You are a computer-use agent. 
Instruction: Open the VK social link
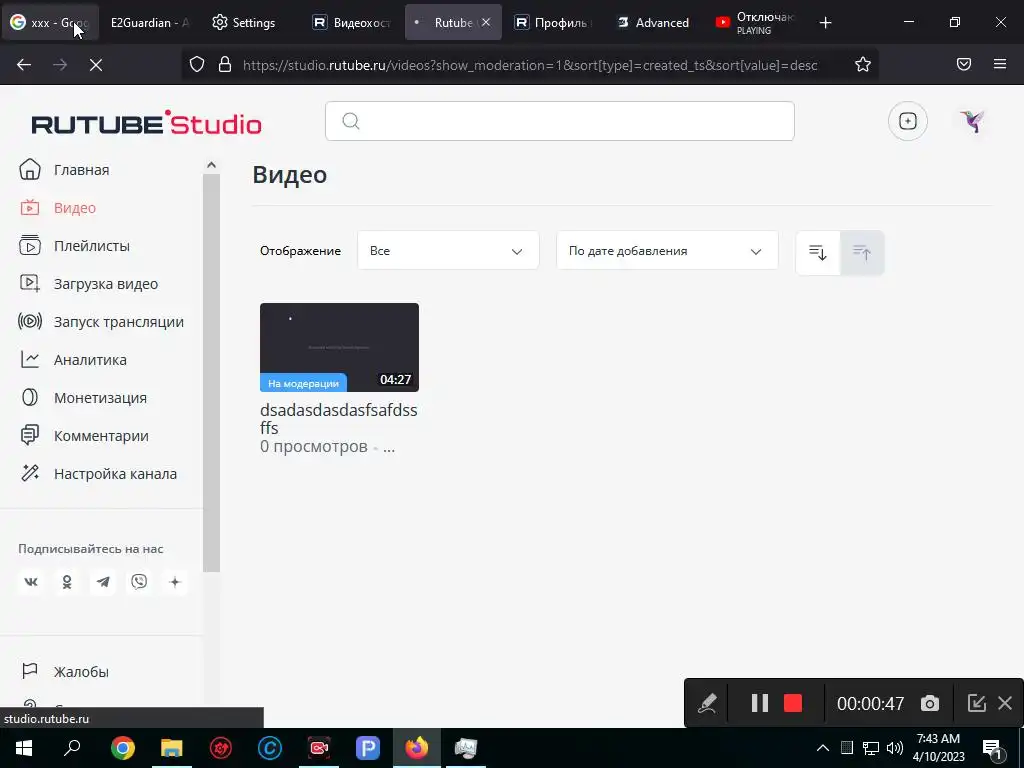pyautogui.click(x=31, y=582)
